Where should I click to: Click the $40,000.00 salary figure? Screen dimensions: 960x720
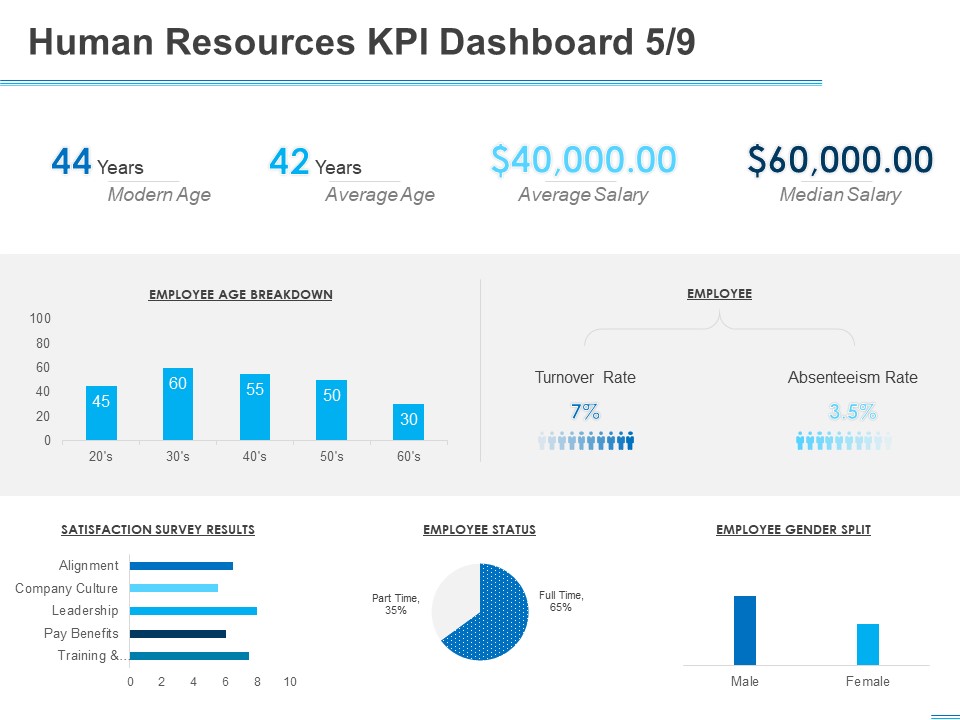coord(583,160)
